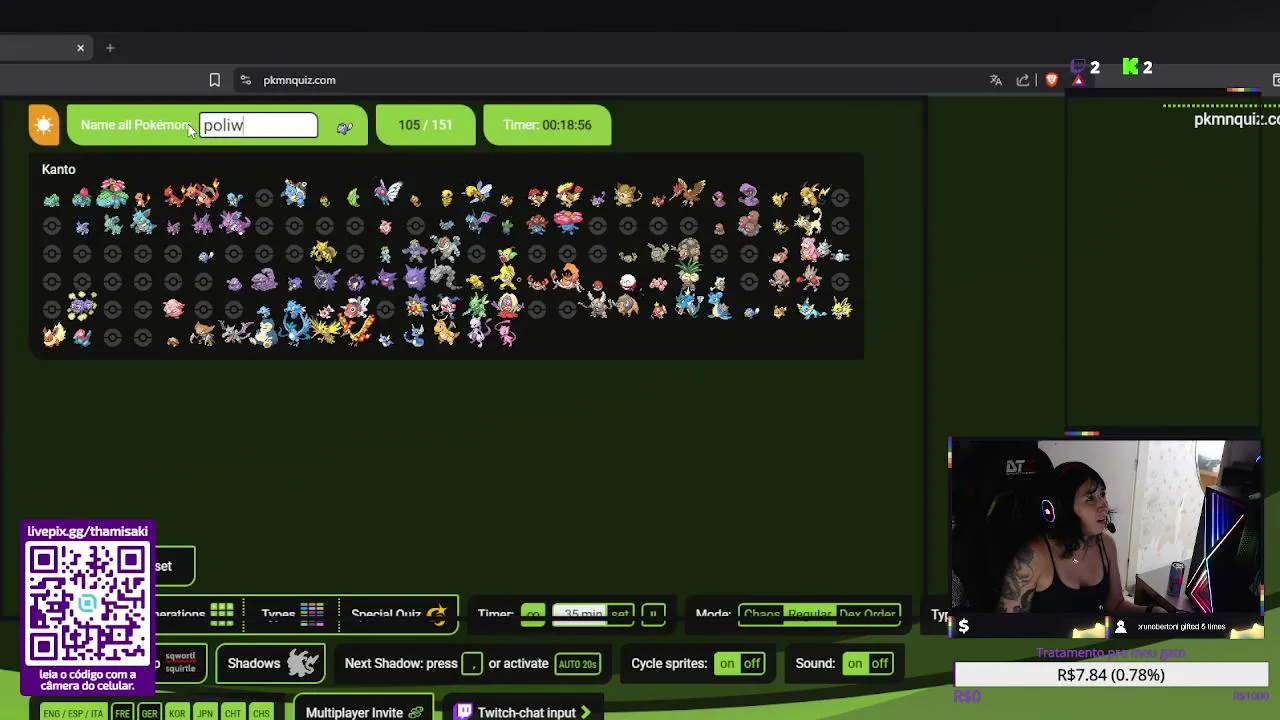Screen dimensions: 1280x720
Task: Click the Pokémon name input field
Action: [259, 125]
